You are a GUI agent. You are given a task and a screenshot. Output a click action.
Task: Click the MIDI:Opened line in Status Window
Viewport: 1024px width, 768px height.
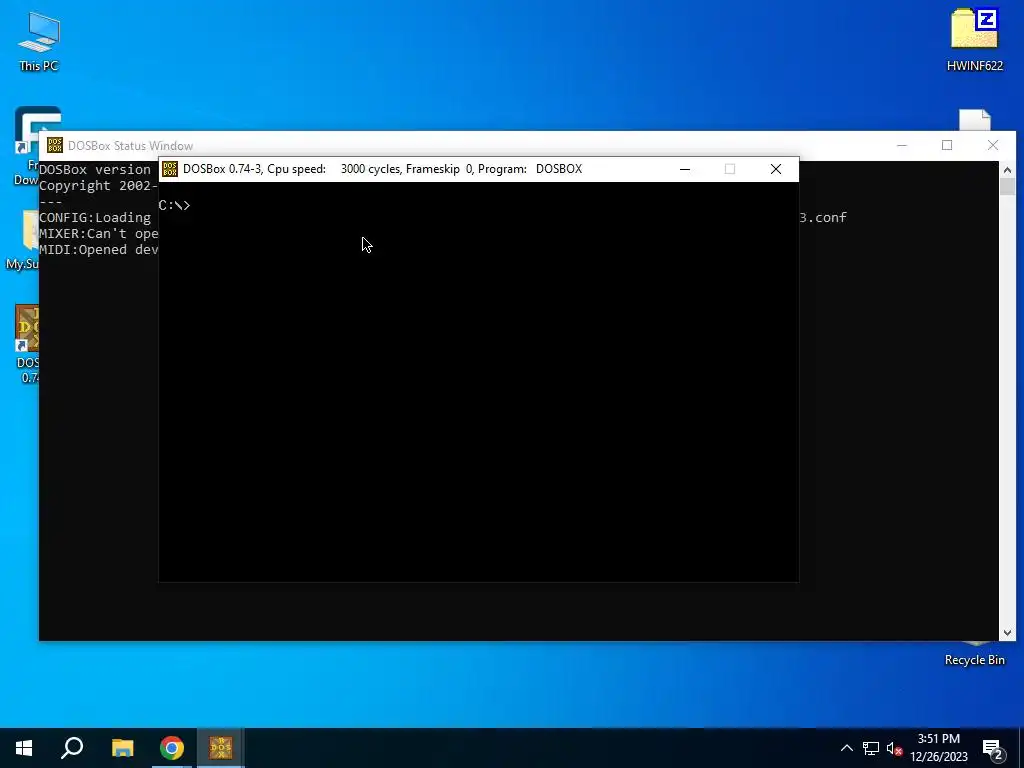click(x=99, y=249)
